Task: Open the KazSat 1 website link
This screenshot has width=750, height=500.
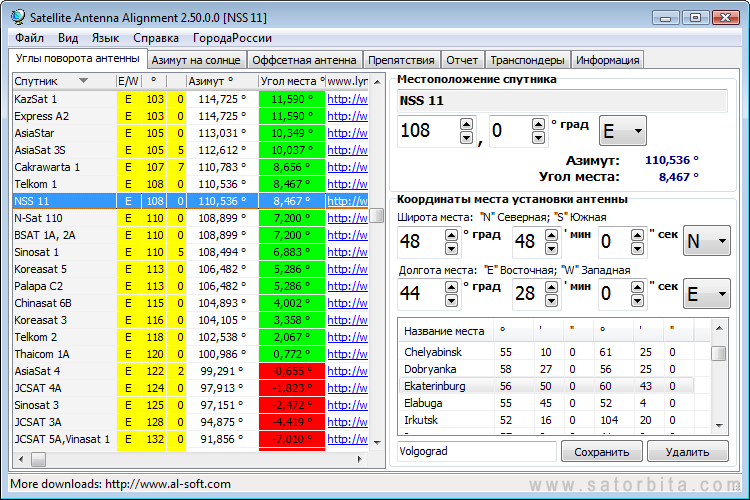Action: coord(348,99)
